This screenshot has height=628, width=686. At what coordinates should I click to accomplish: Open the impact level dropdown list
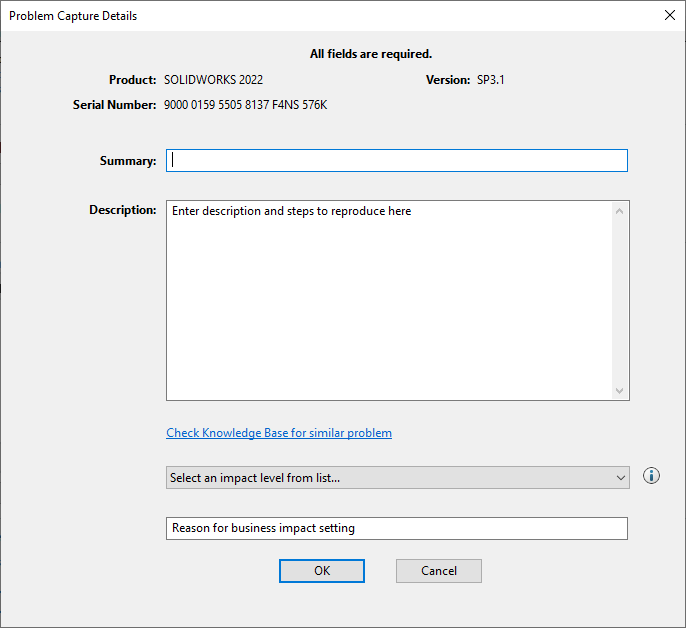coord(397,478)
